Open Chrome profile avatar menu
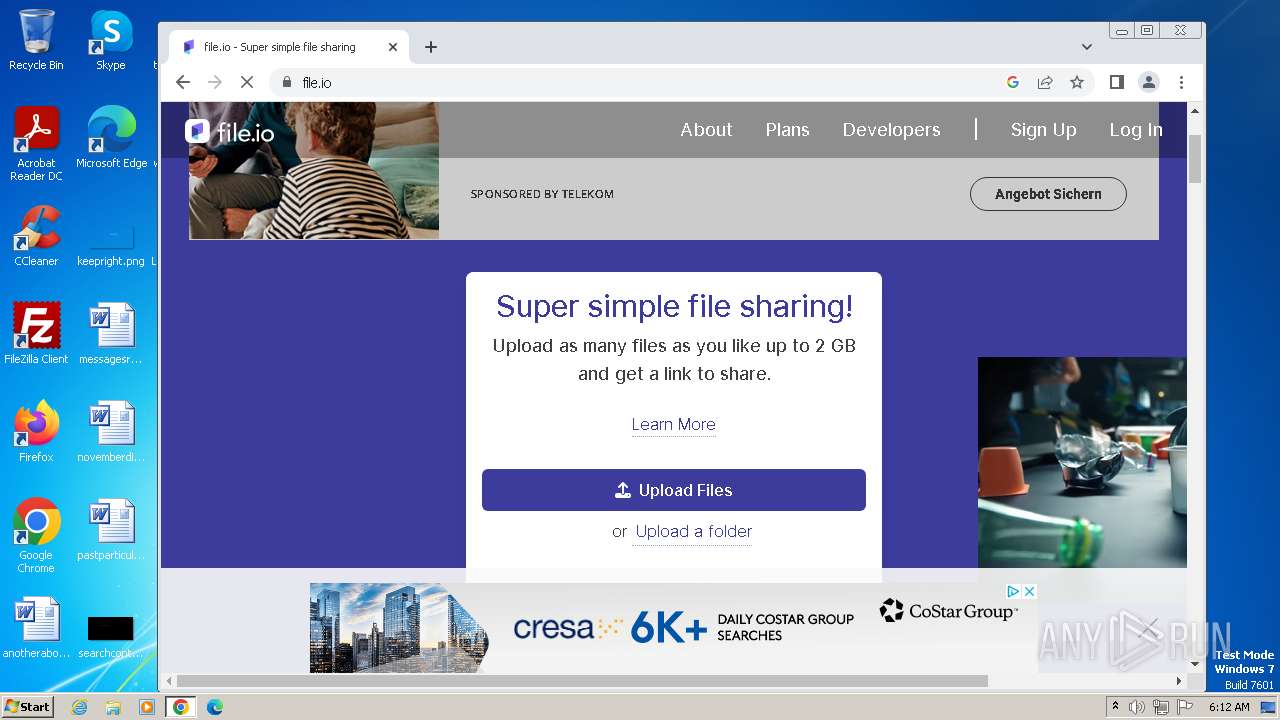Screen dimensions: 1280x720 click(1149, 82)
